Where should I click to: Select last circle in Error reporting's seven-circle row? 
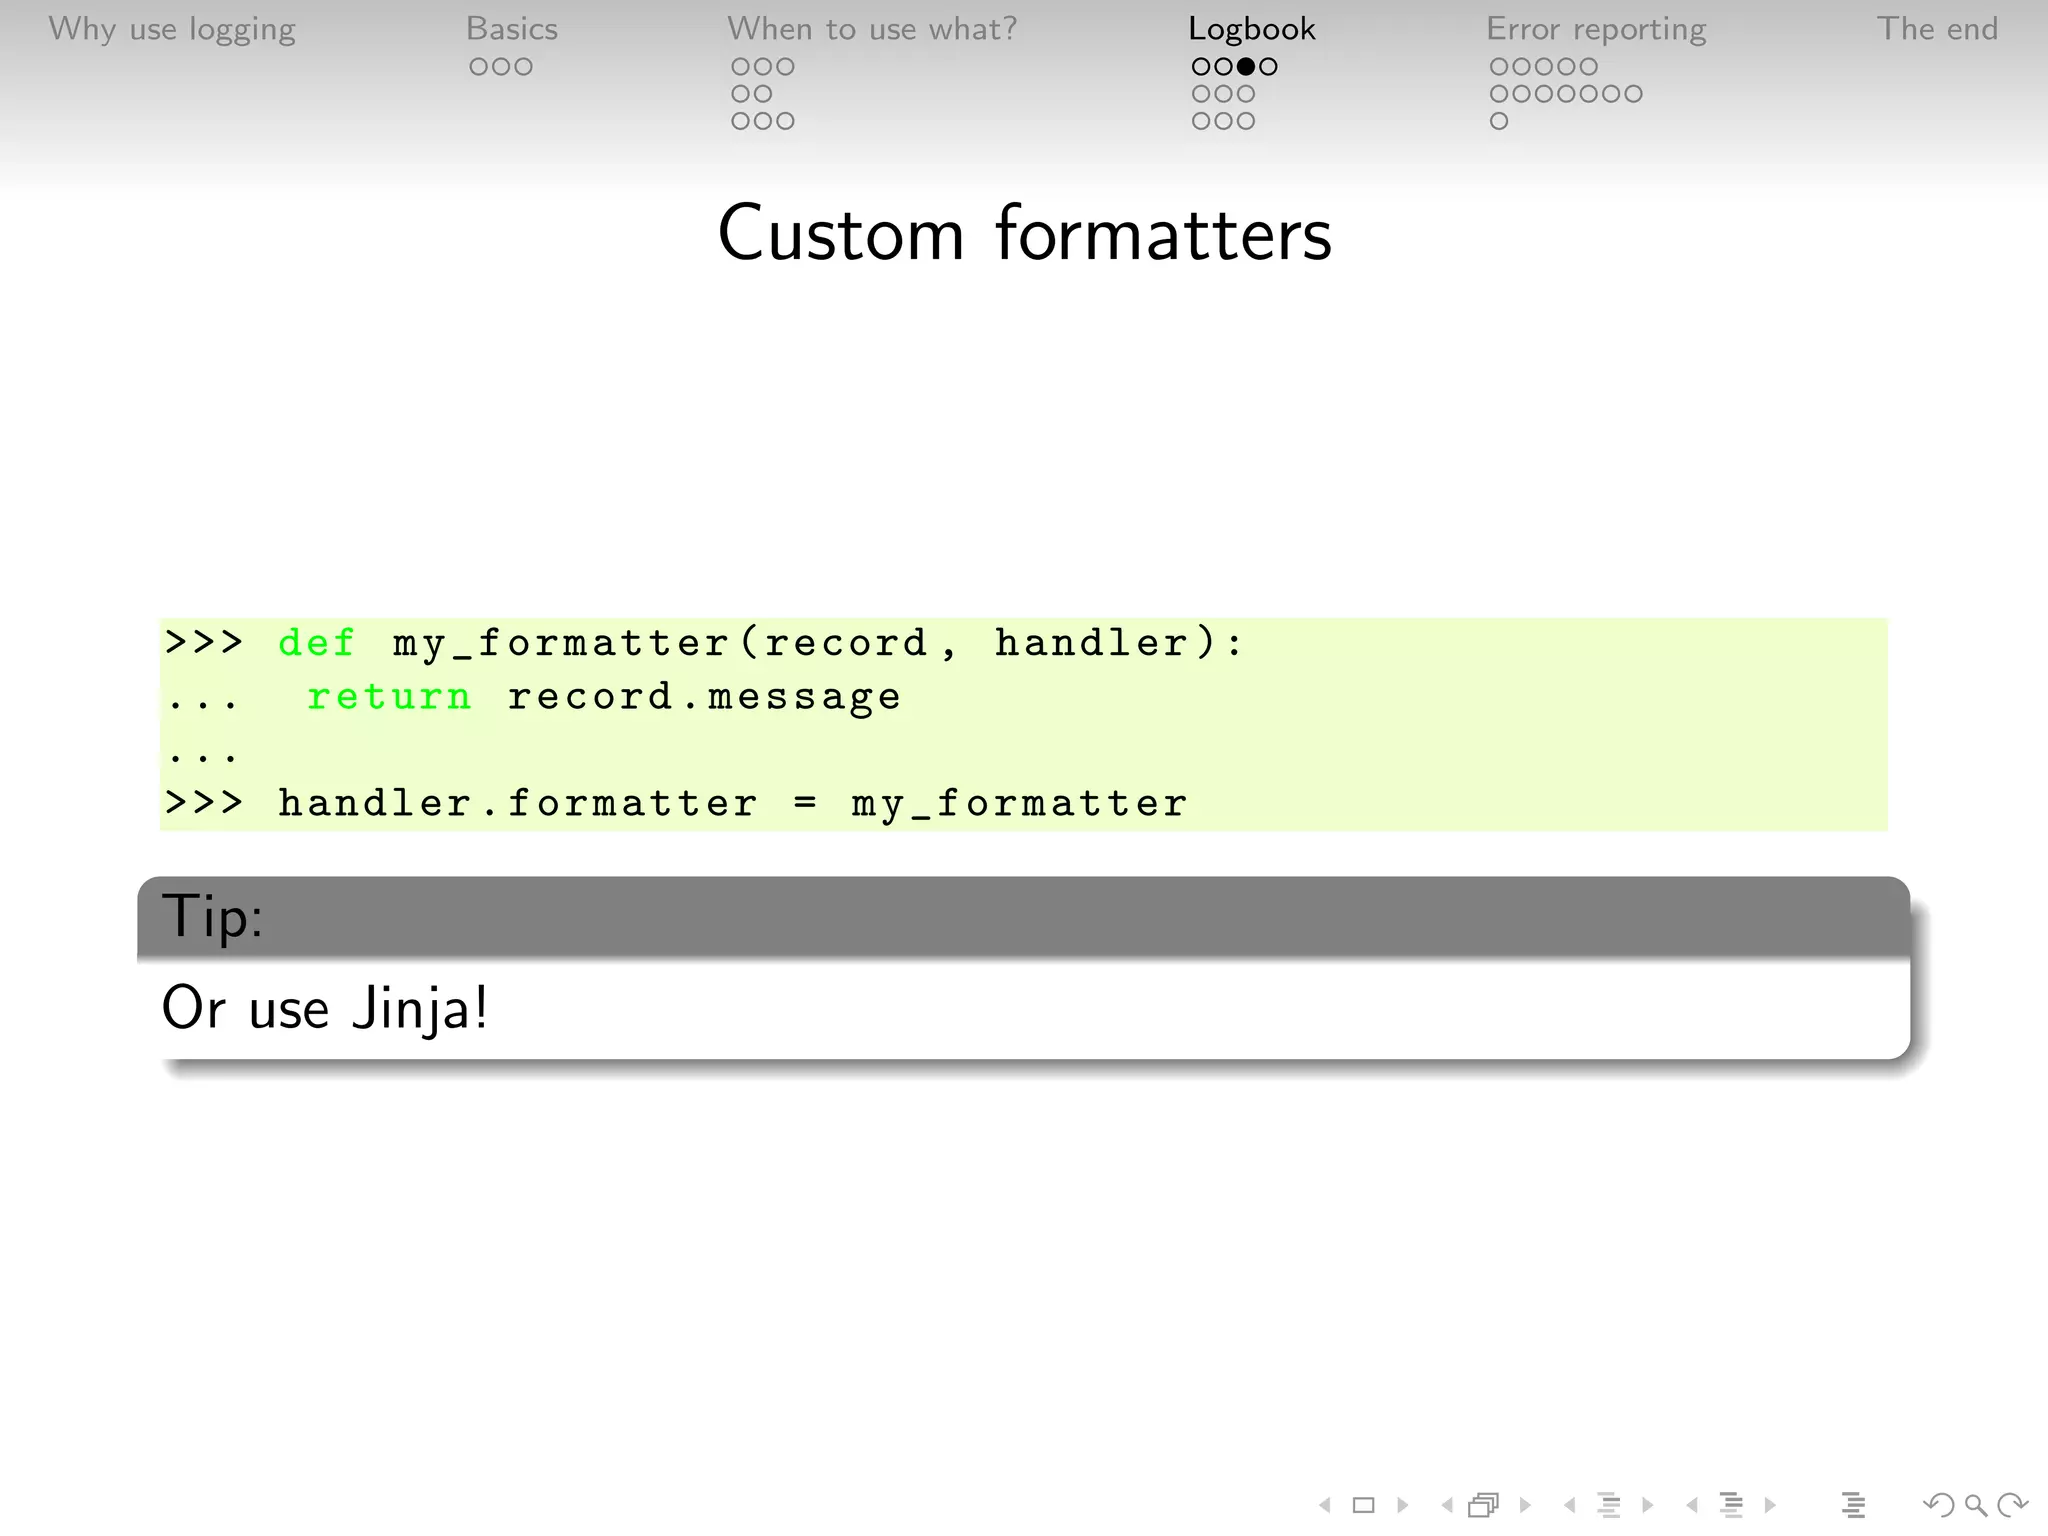tap(1633, 94)
